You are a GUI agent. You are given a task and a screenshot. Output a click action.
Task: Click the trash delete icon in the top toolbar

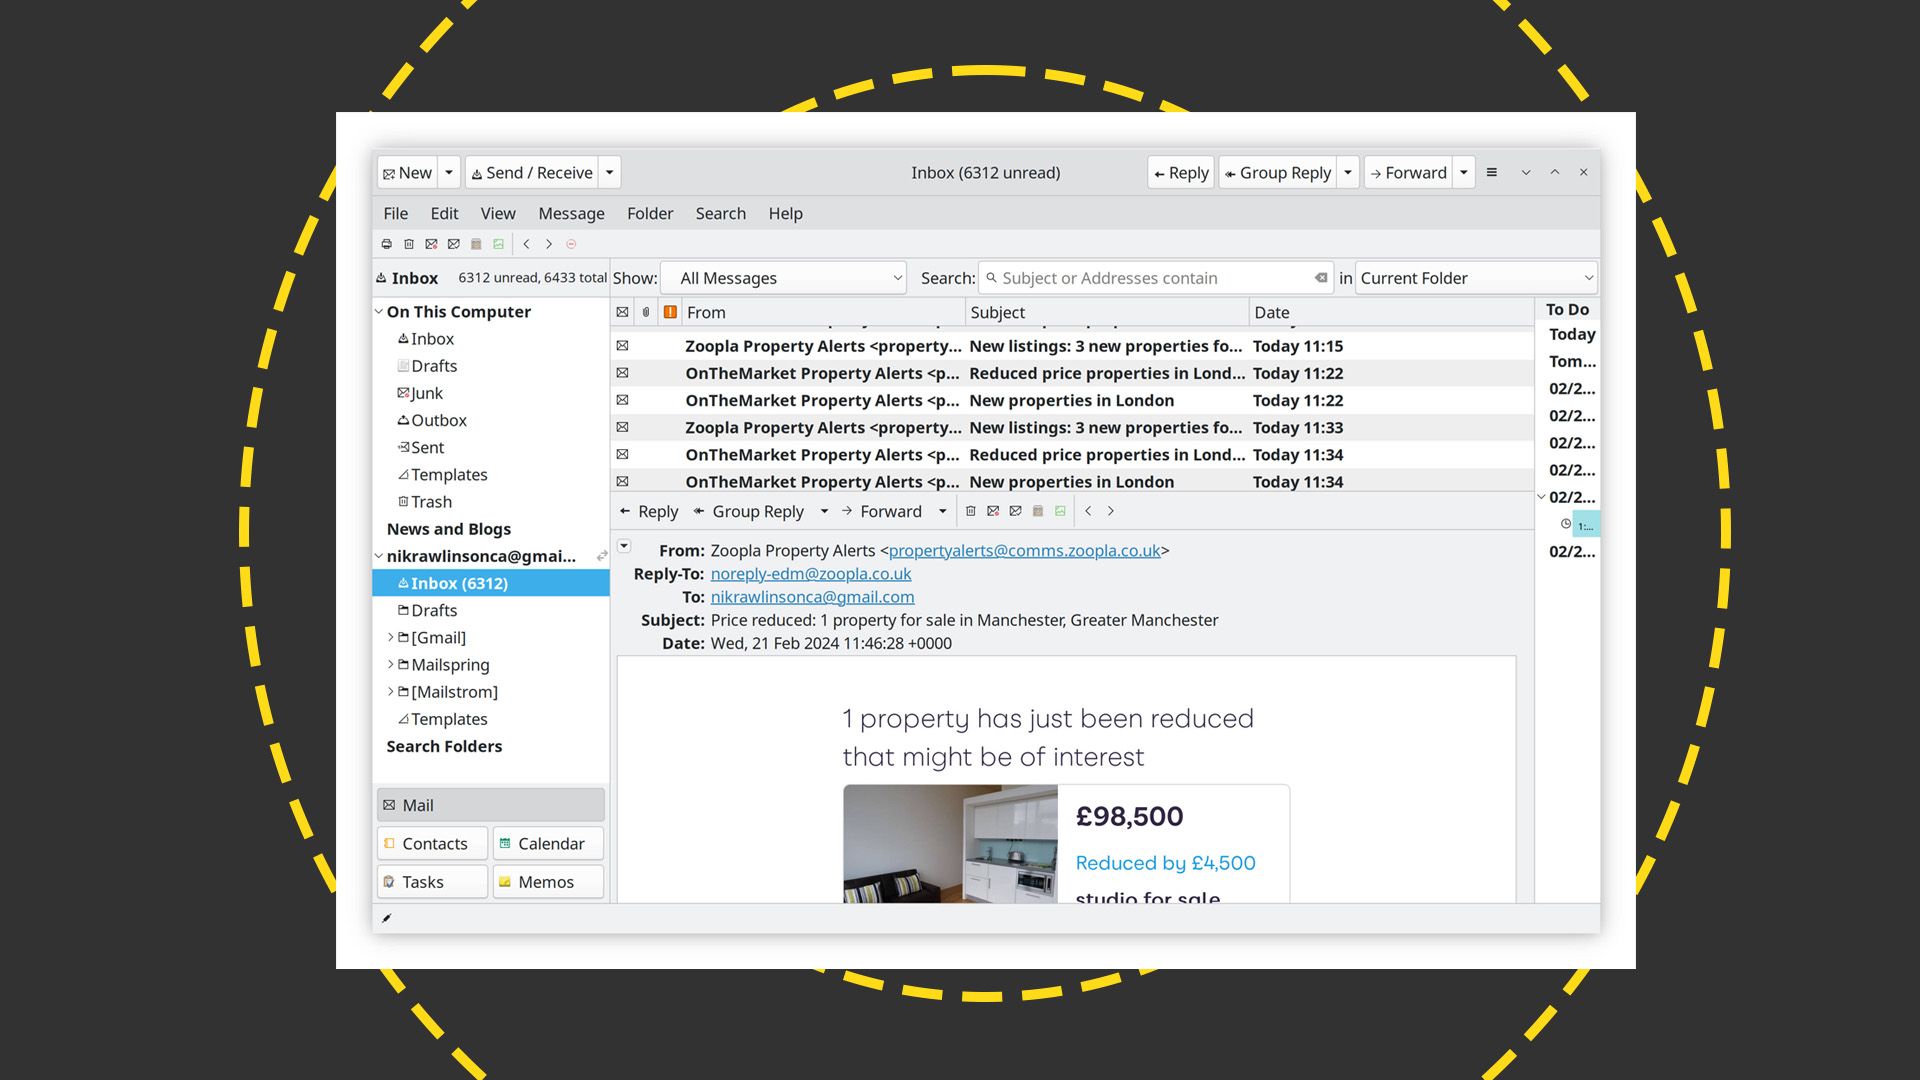[x=409, y=244]
